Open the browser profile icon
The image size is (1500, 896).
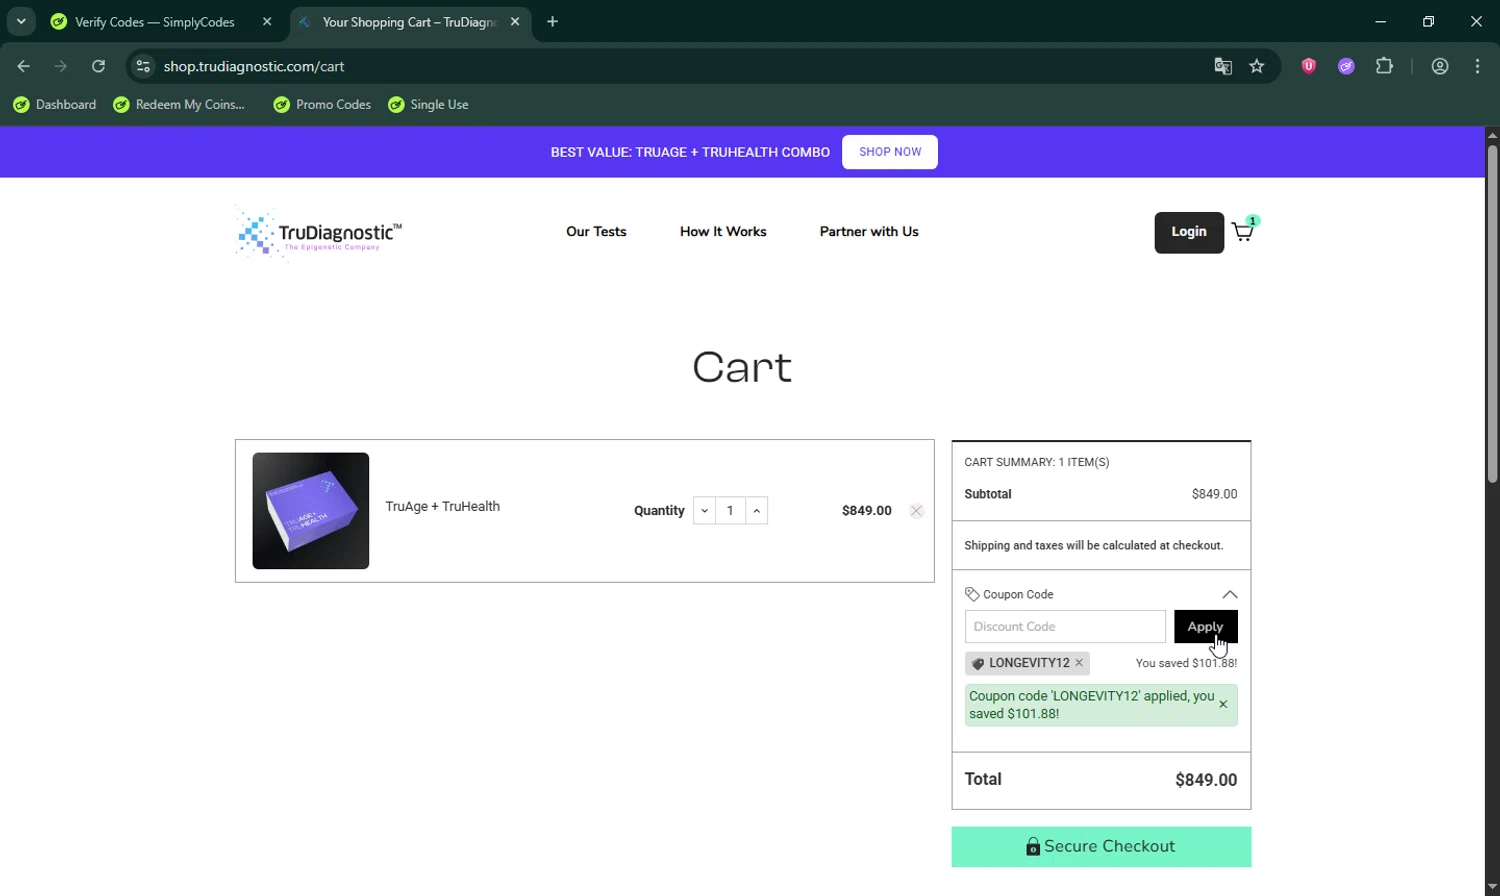(1440, 66)
